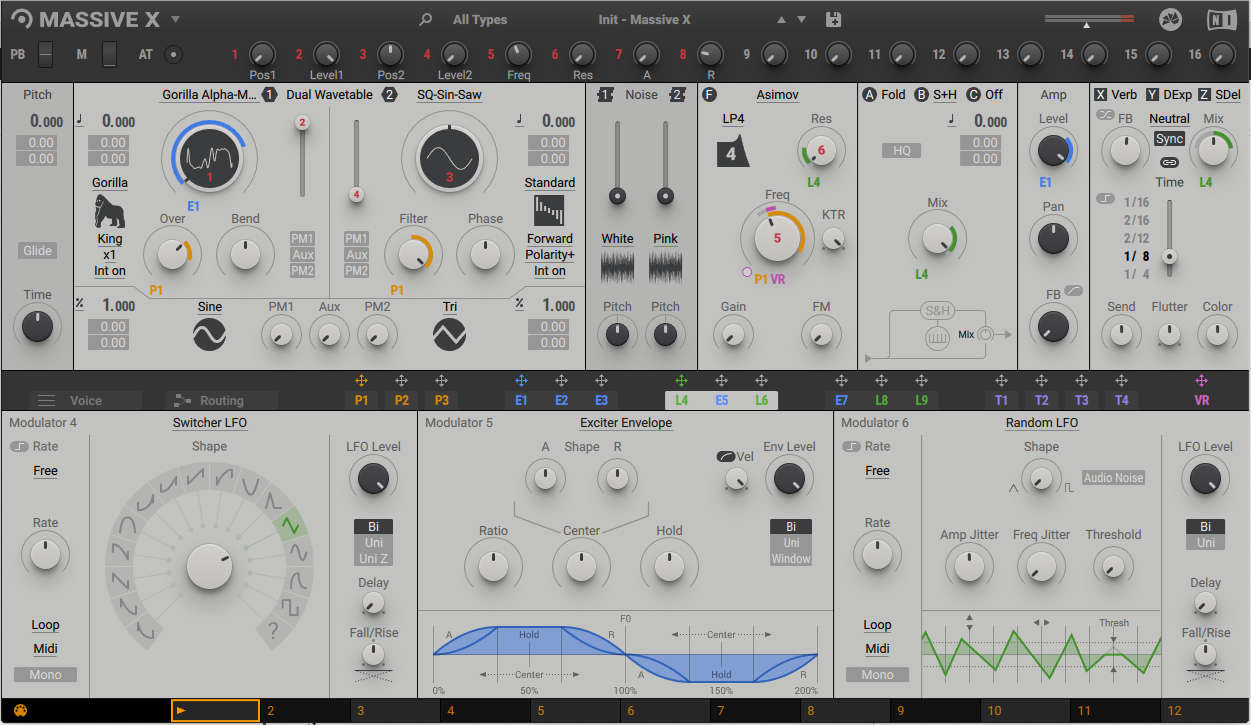Image resolution: width=1251 pixels, height=725 pixels.
Task: Click the E1 modulation drag handle
Action: click(521, 381)
